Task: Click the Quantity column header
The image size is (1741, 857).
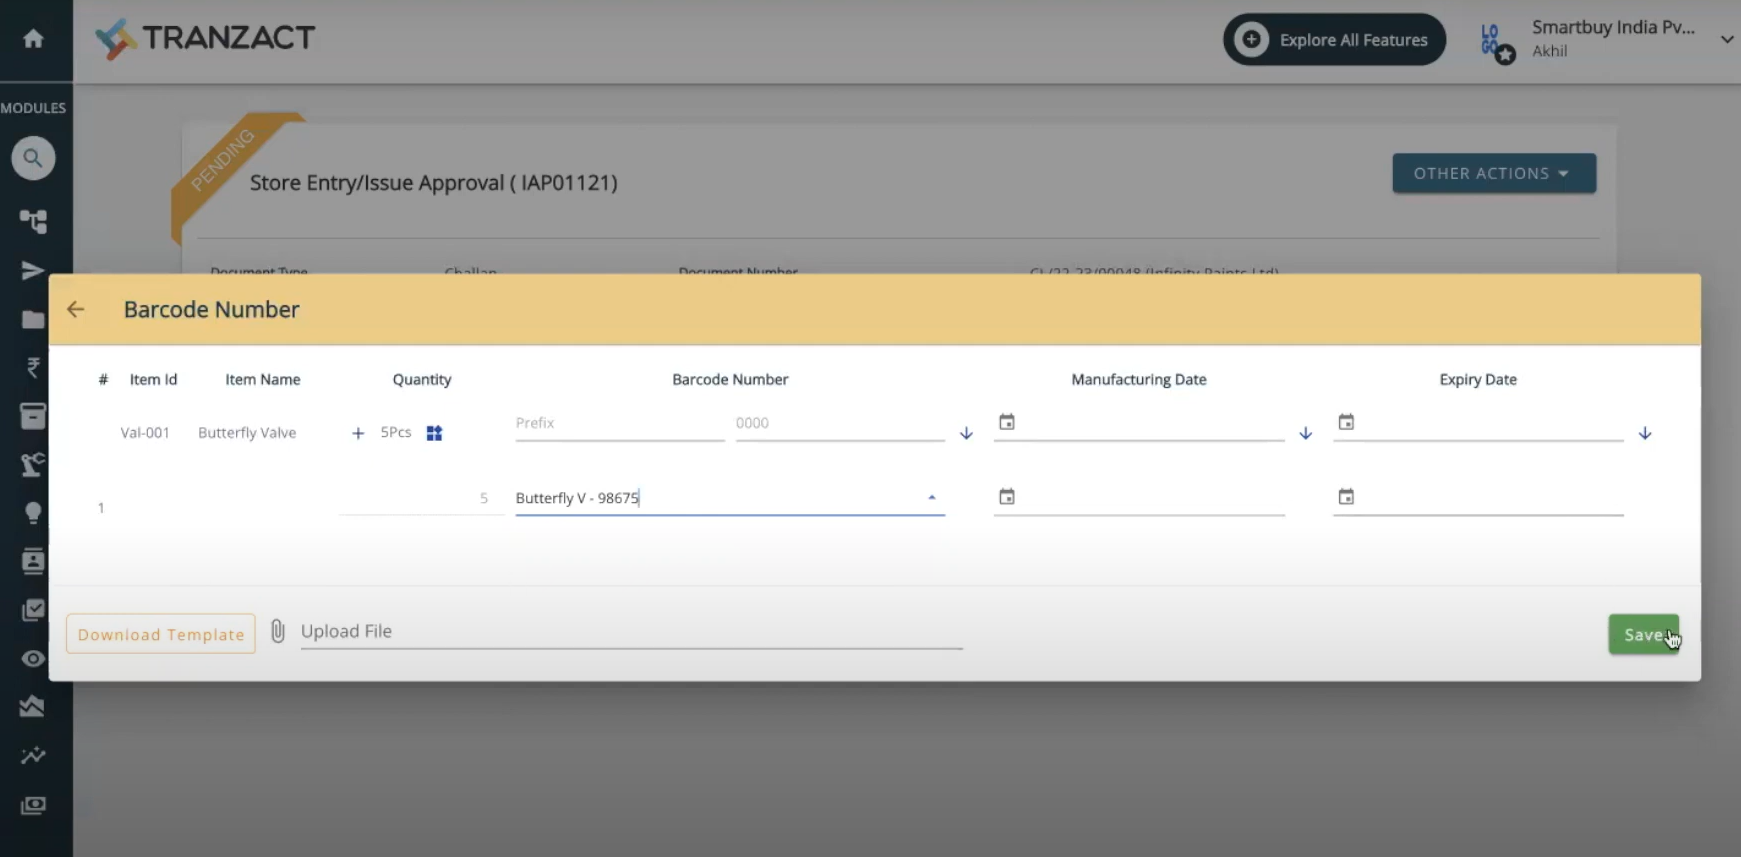Action: click(x=422, y=379)
